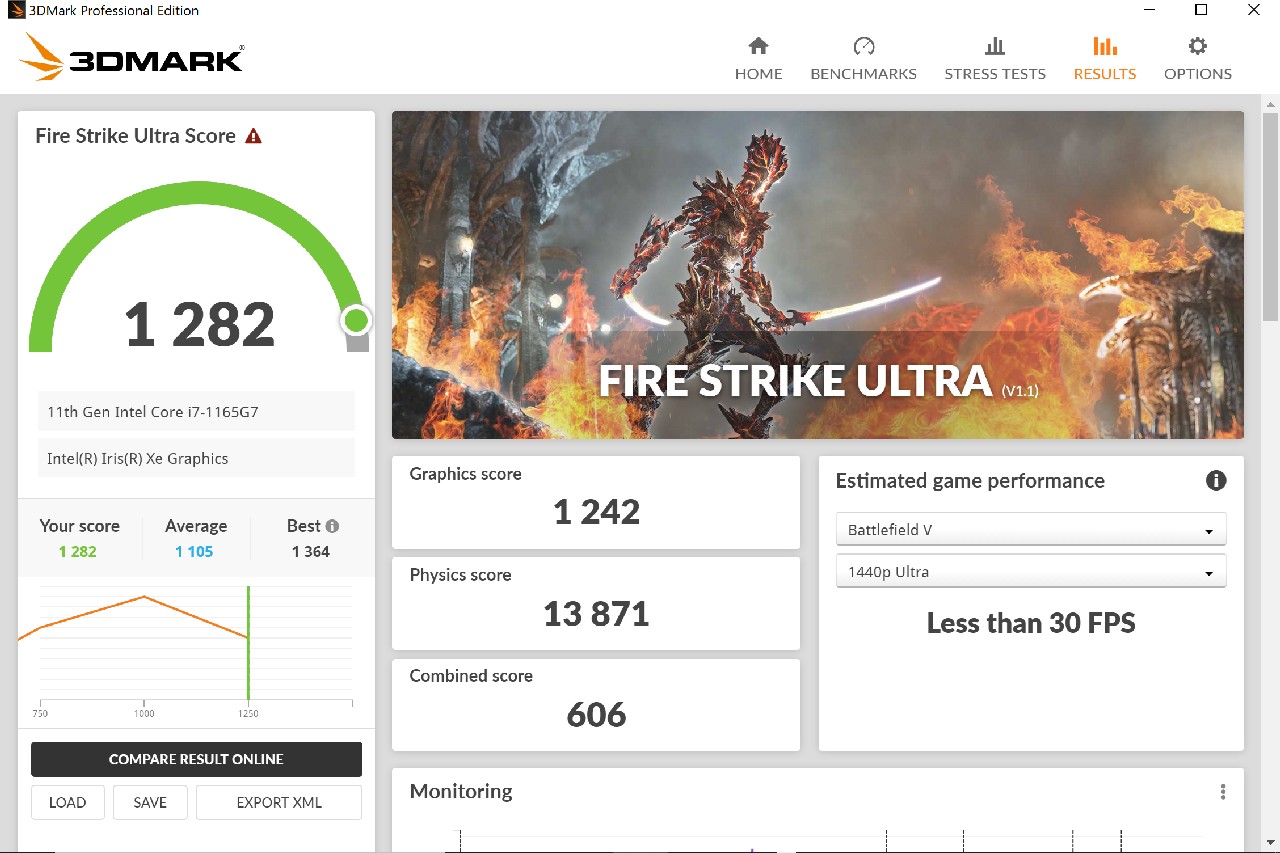1280x853 pixels.
Task: Click the score warning triangle icon
Action: [x=253, y=136]
